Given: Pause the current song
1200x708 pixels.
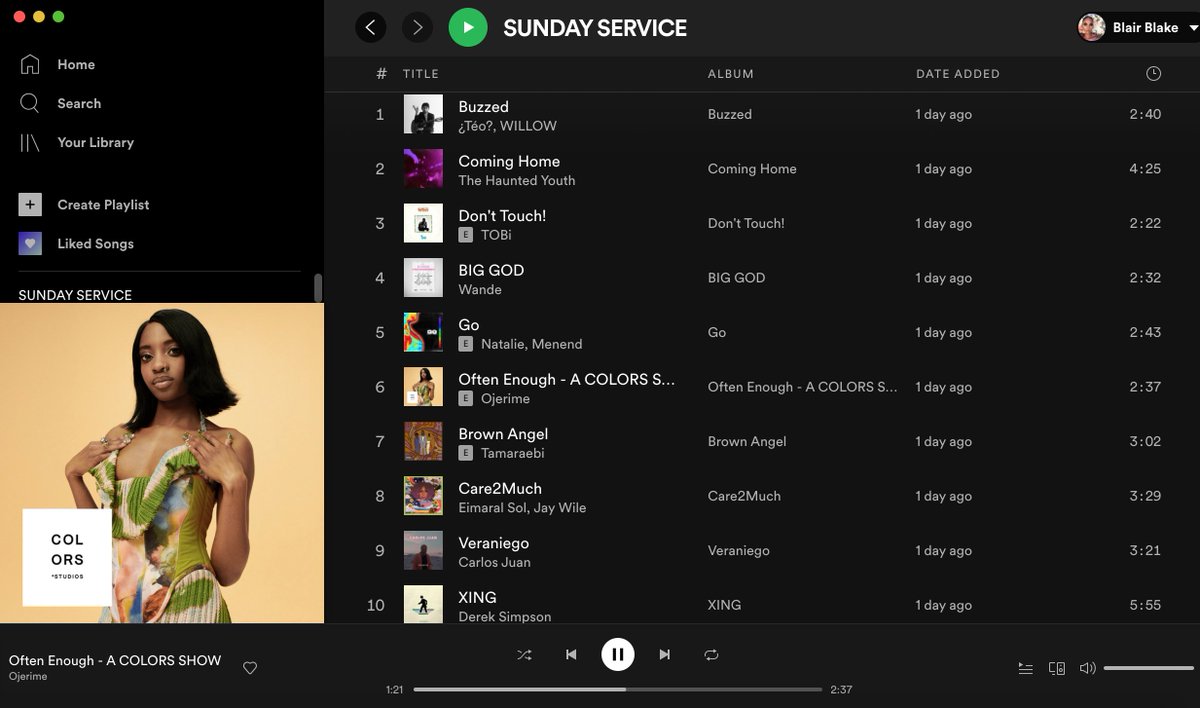Looking at the screenshot, I should click(618, 655).
